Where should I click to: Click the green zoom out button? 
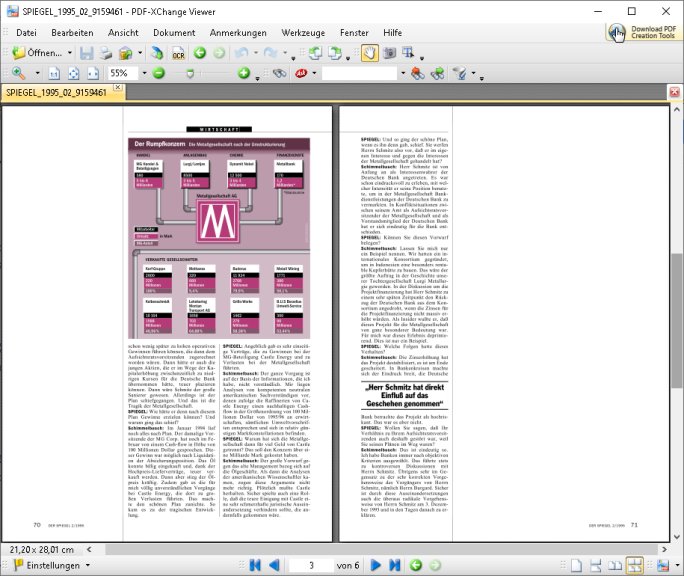[x=159, y=74]
